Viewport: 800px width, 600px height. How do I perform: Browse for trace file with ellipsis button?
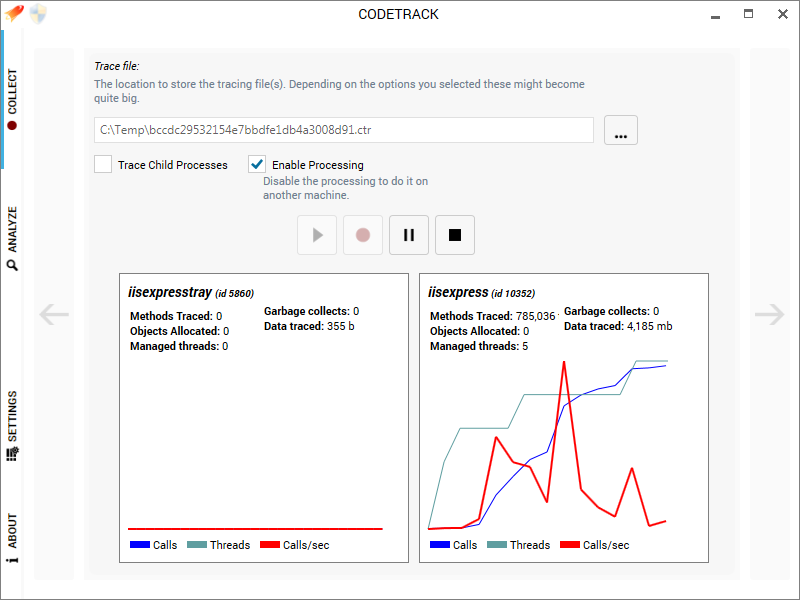(621, 130)
